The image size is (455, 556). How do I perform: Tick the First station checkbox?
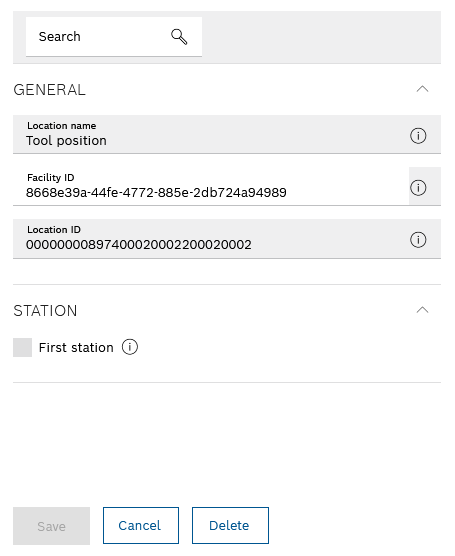coord(22,347)
